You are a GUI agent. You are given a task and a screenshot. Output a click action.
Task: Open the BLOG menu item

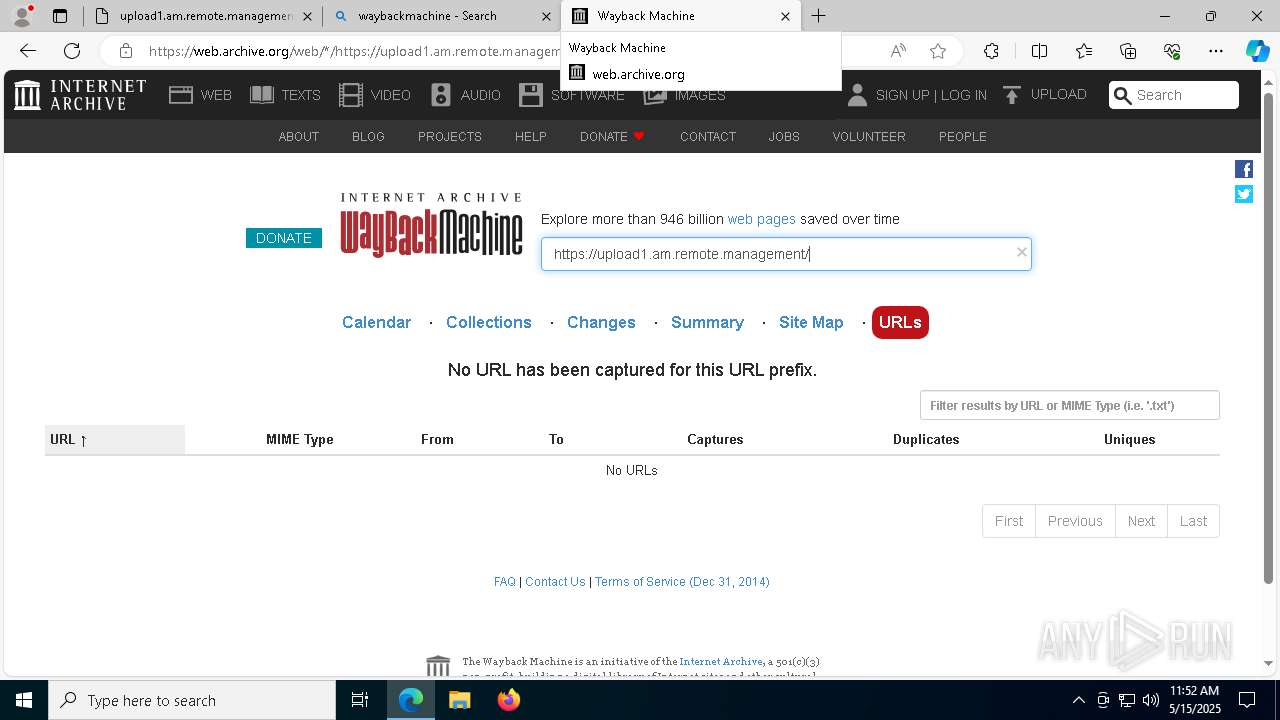pos(368,137)
